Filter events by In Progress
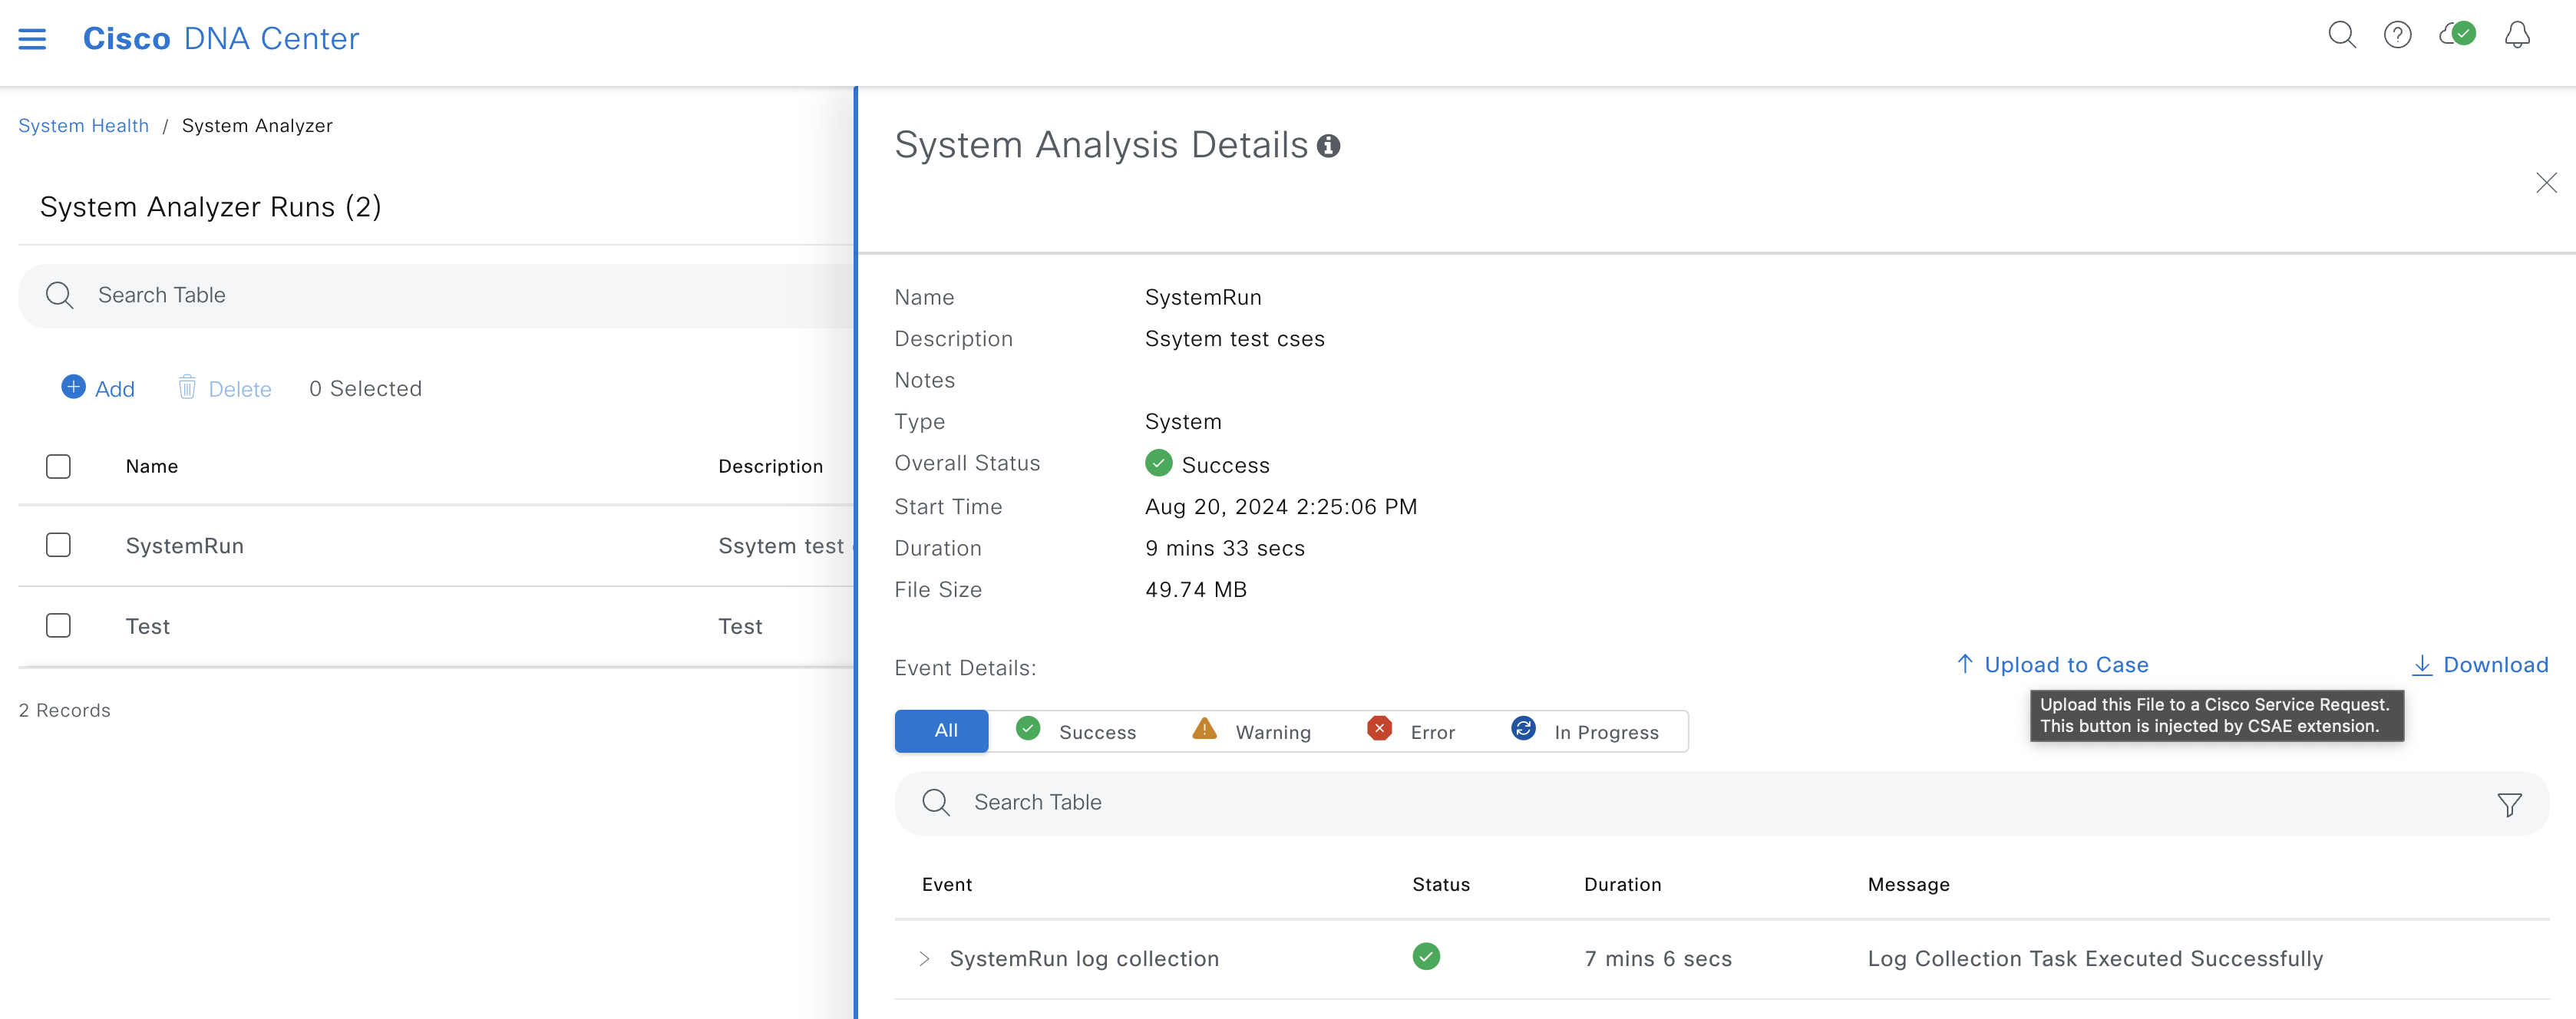The height and width of the screenshot is (1019, 2576). [x=1584, y=731]
